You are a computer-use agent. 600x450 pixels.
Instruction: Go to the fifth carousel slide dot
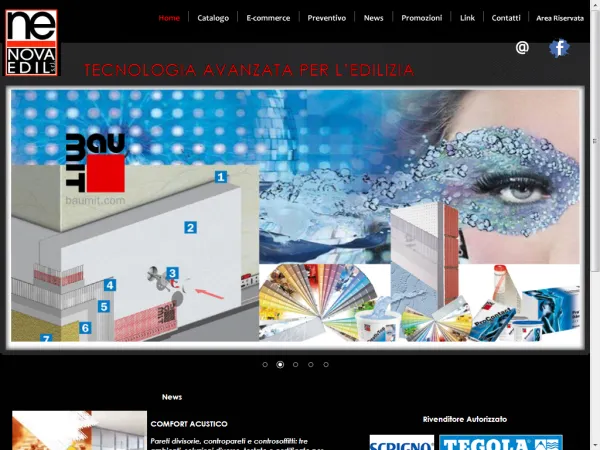point(326,365)
